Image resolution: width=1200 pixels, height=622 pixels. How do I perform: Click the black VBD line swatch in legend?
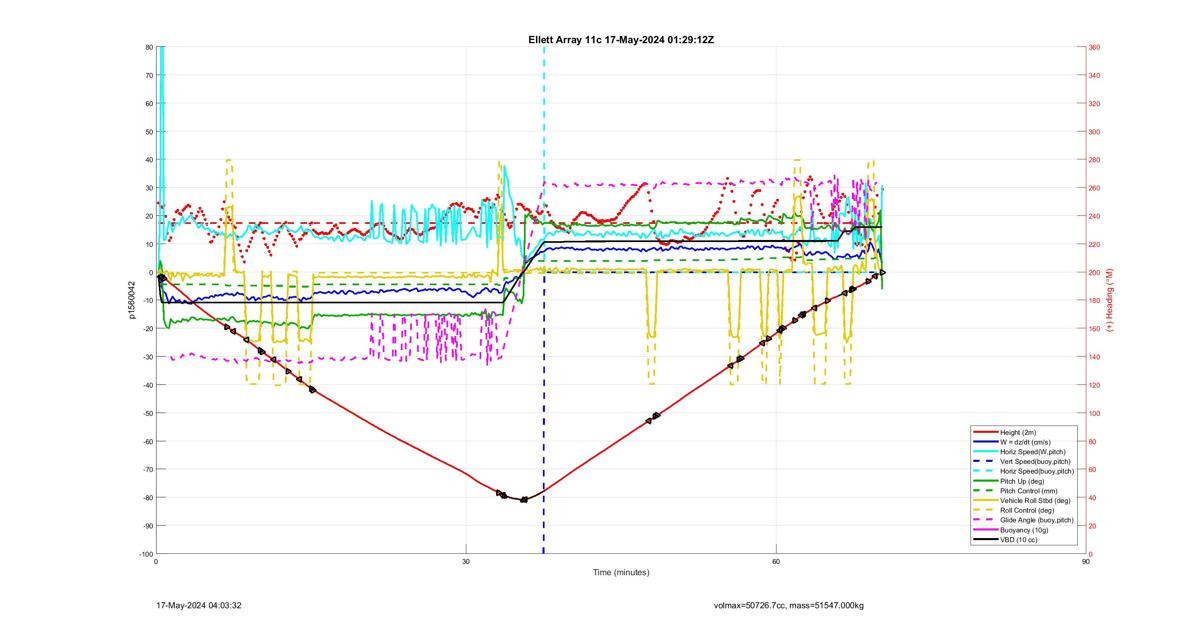pyautogui.click(x=986, y=540)
